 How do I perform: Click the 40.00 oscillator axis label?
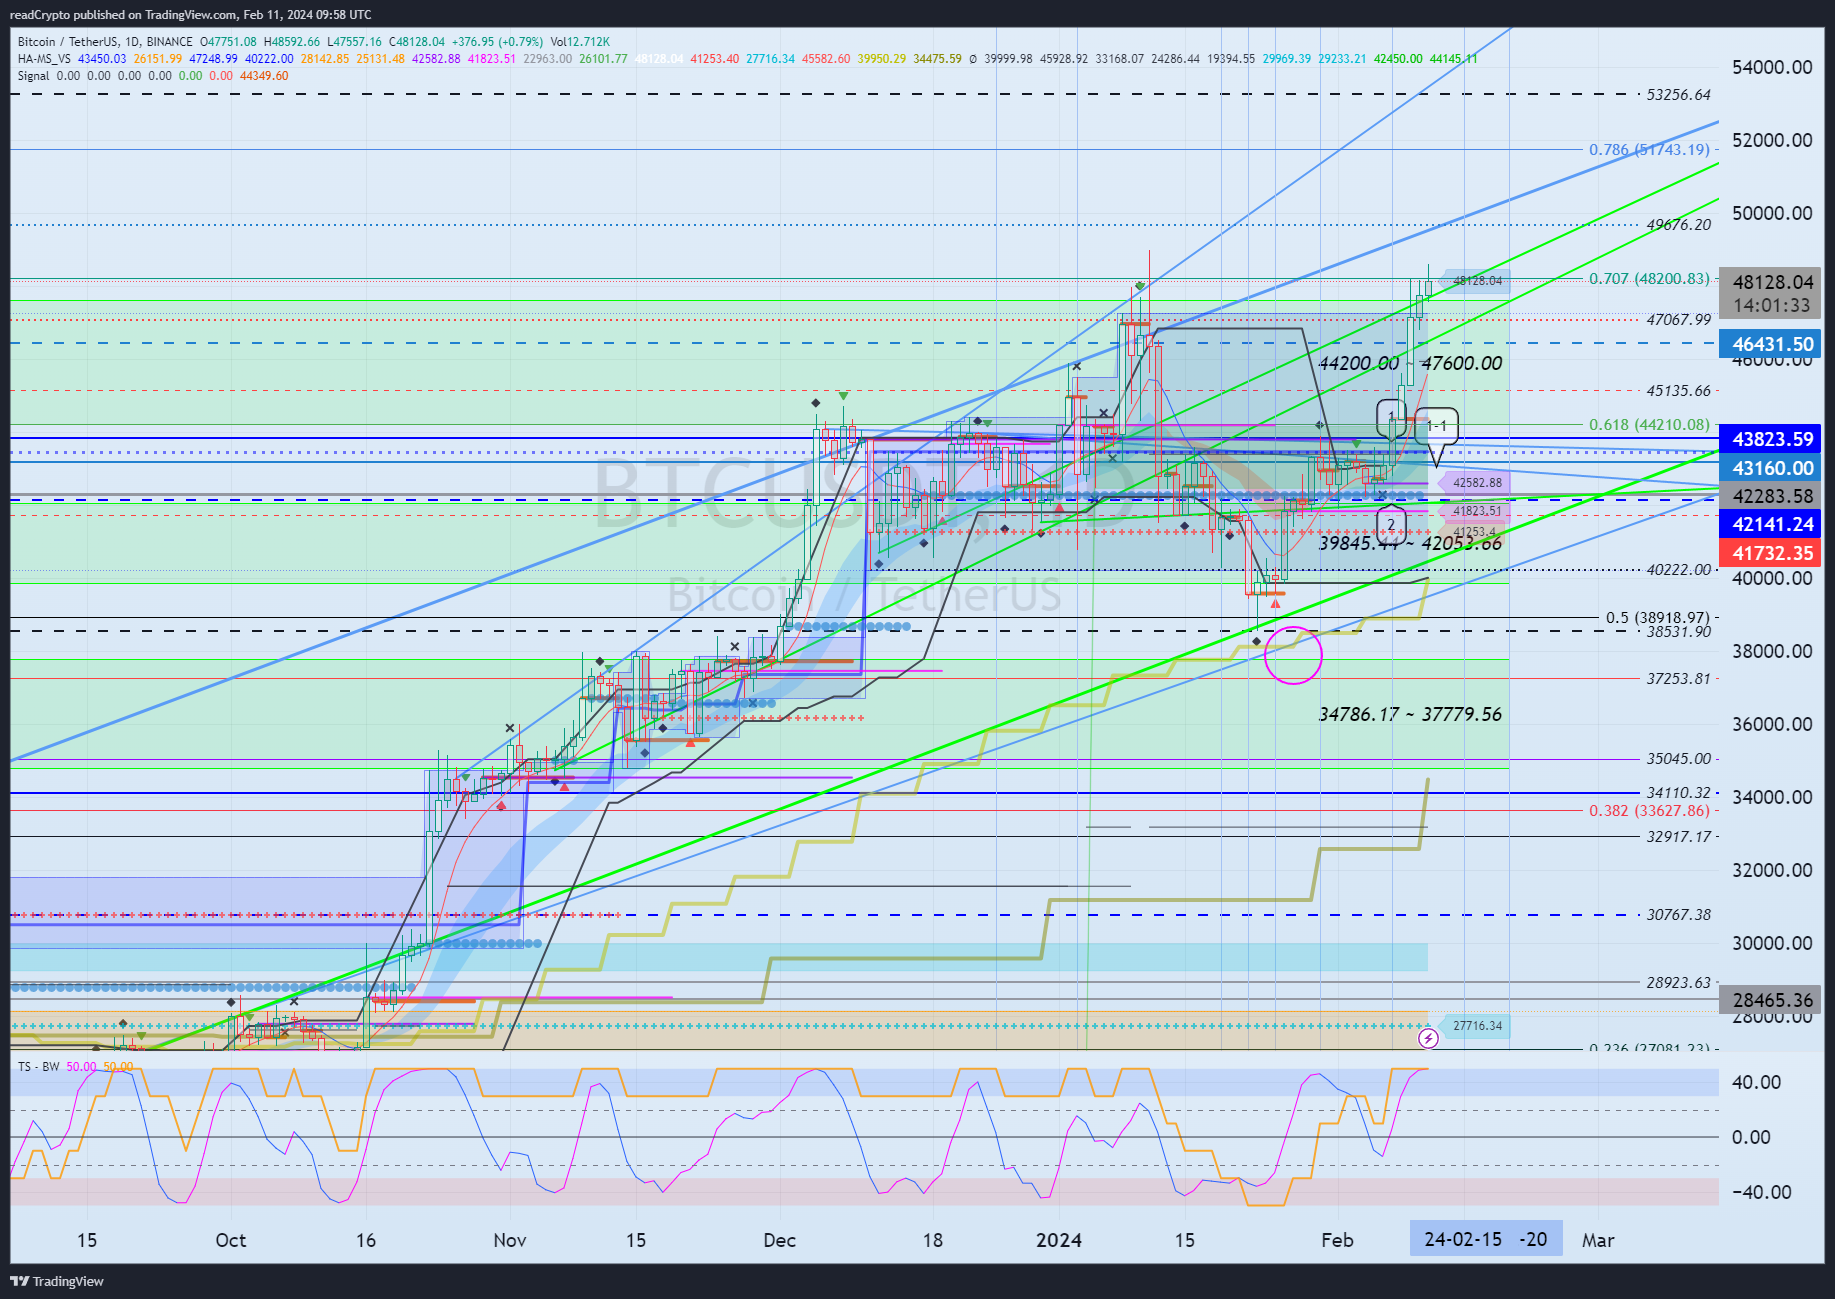click(x=1757, y=1083)
